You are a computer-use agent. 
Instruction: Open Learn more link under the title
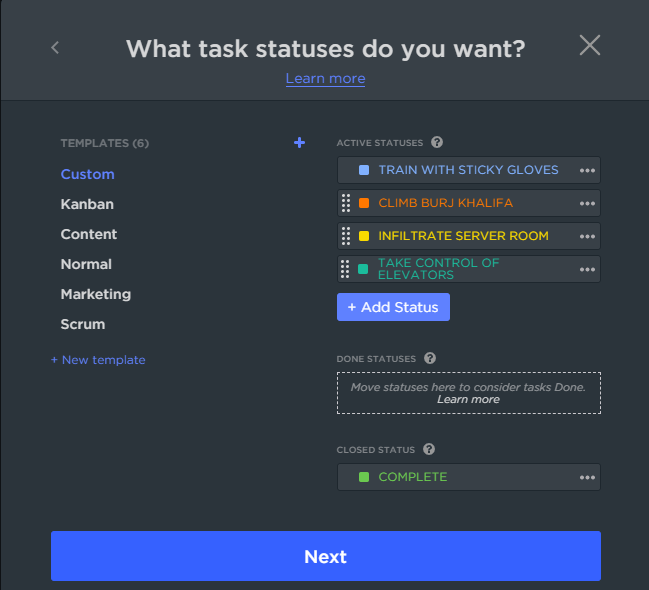[325, 78]
